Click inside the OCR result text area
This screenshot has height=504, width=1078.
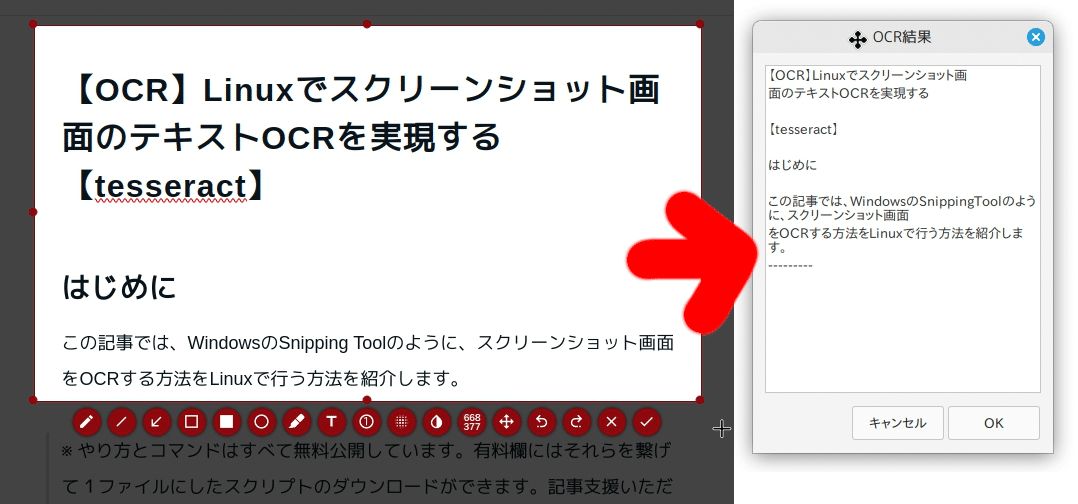pyautogui.click(x=903, y=229)
